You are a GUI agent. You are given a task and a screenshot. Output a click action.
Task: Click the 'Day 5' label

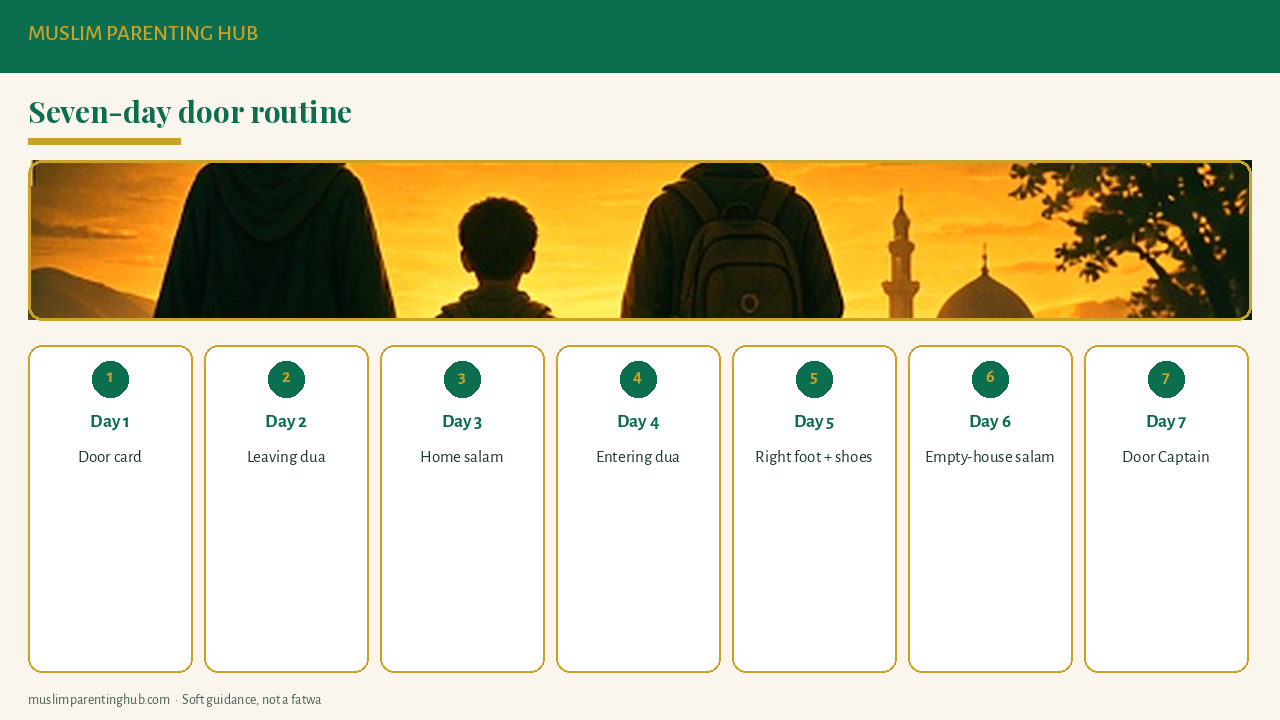pos(814,421)
